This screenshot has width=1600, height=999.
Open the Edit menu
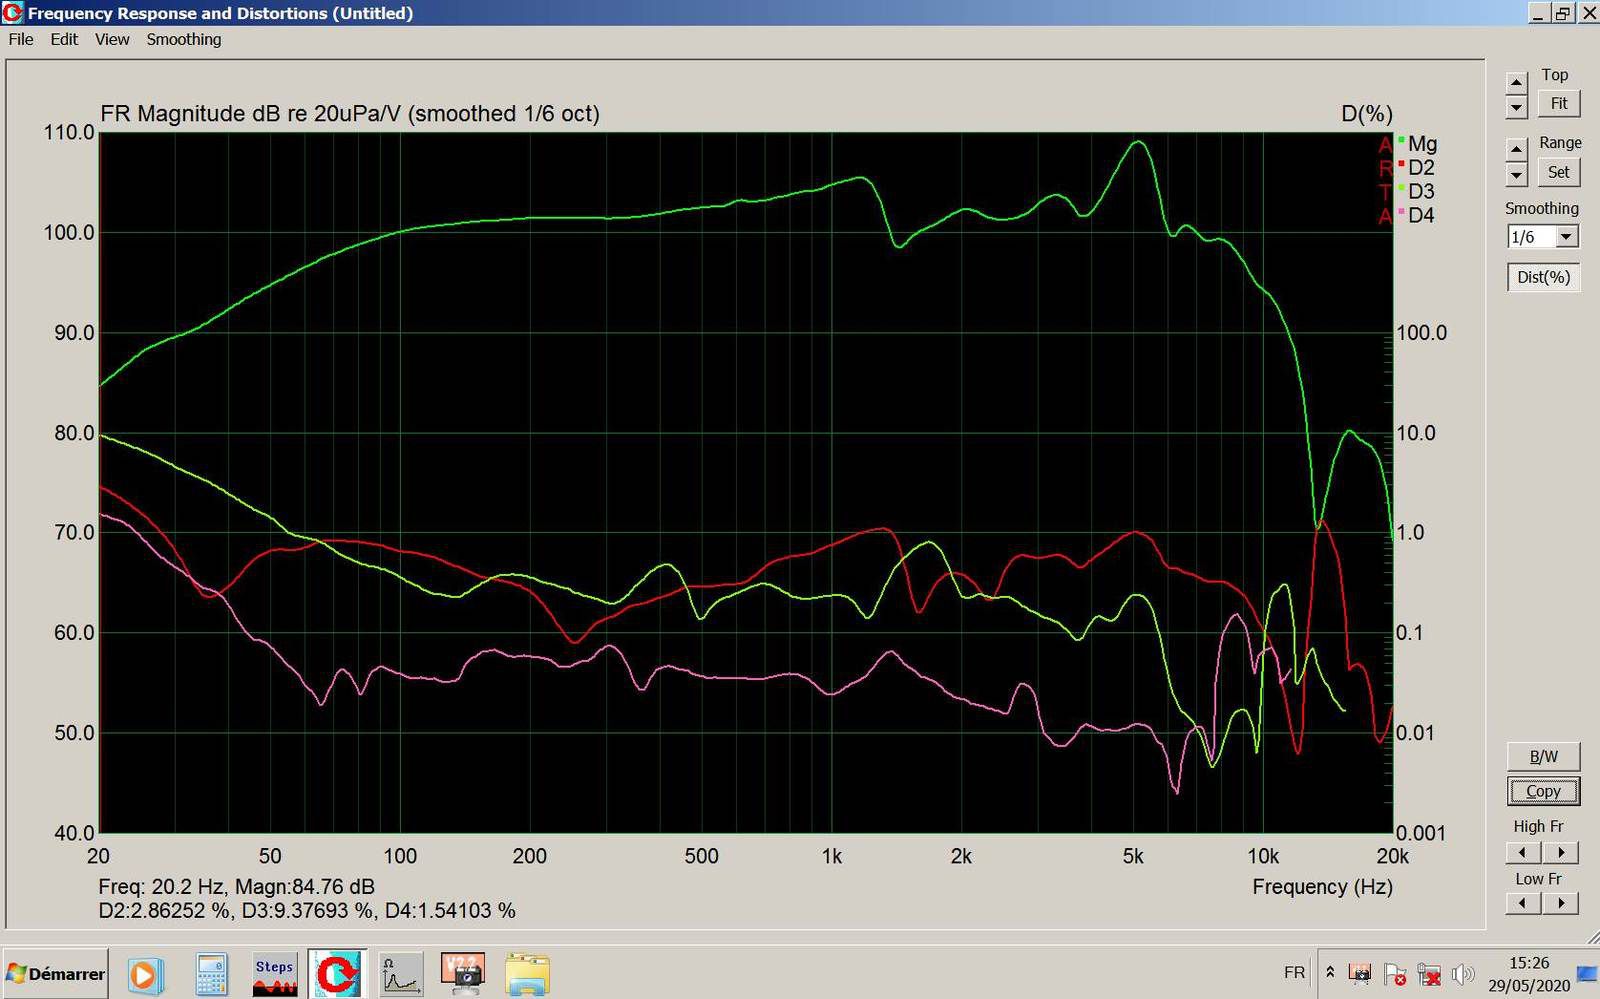click(x=64, y=39)
